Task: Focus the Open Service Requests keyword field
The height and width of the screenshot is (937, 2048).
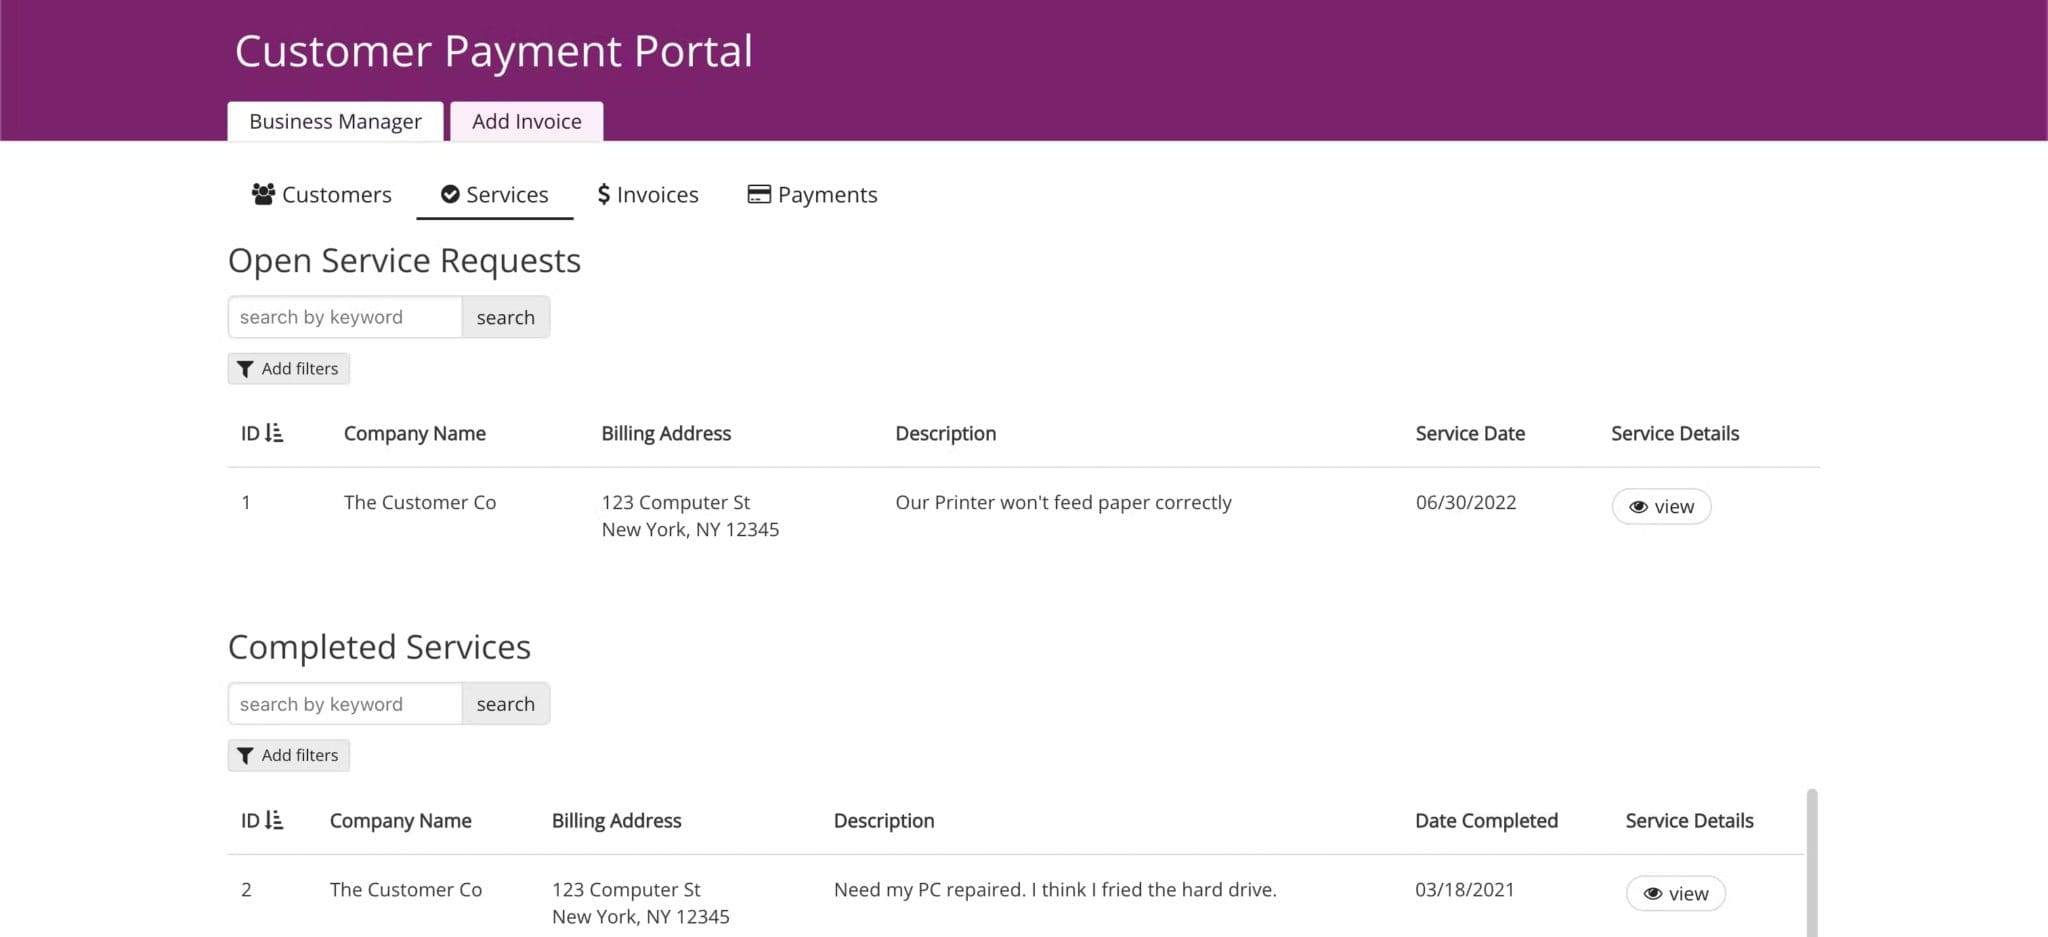Action: click(345, 317)
